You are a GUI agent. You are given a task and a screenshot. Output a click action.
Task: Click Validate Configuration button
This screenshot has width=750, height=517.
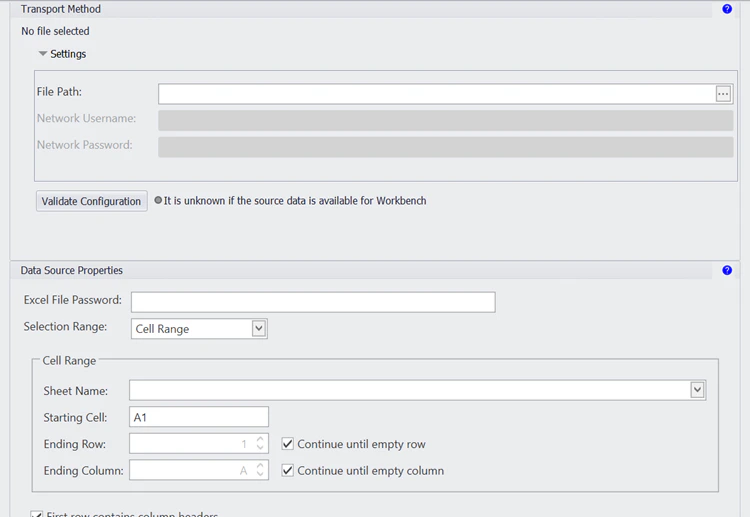tap(91, 201)
